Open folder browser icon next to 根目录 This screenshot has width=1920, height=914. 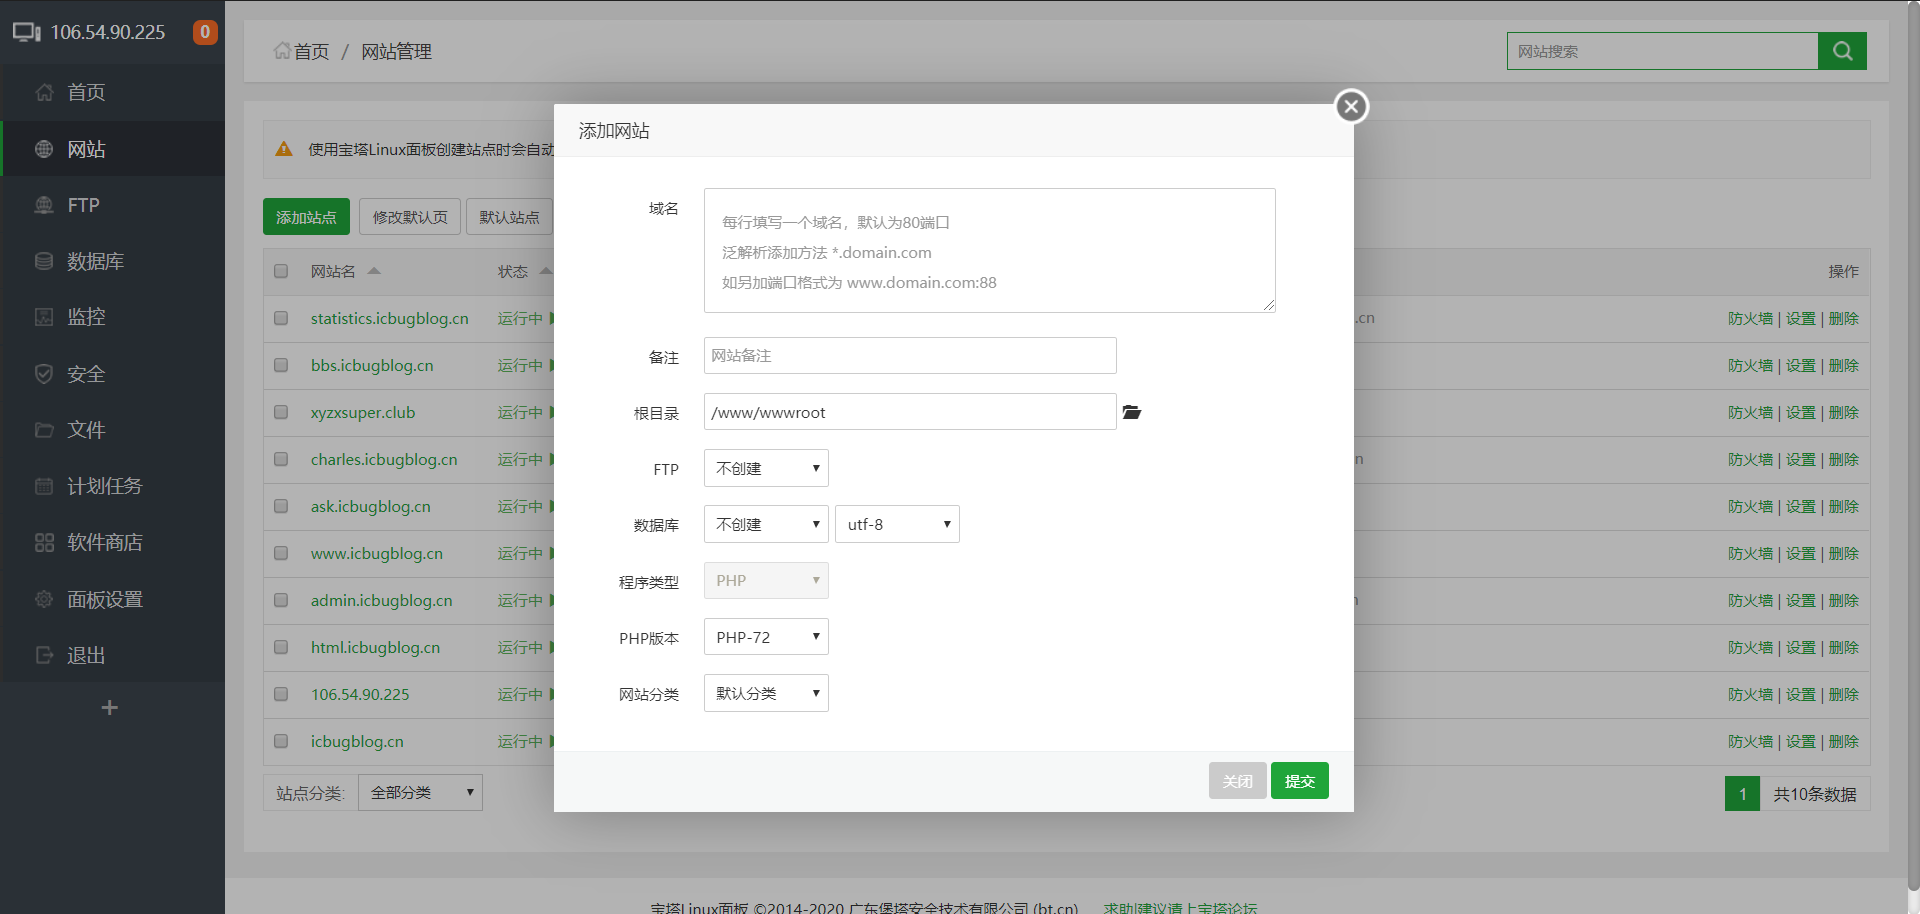[1132, 412]
